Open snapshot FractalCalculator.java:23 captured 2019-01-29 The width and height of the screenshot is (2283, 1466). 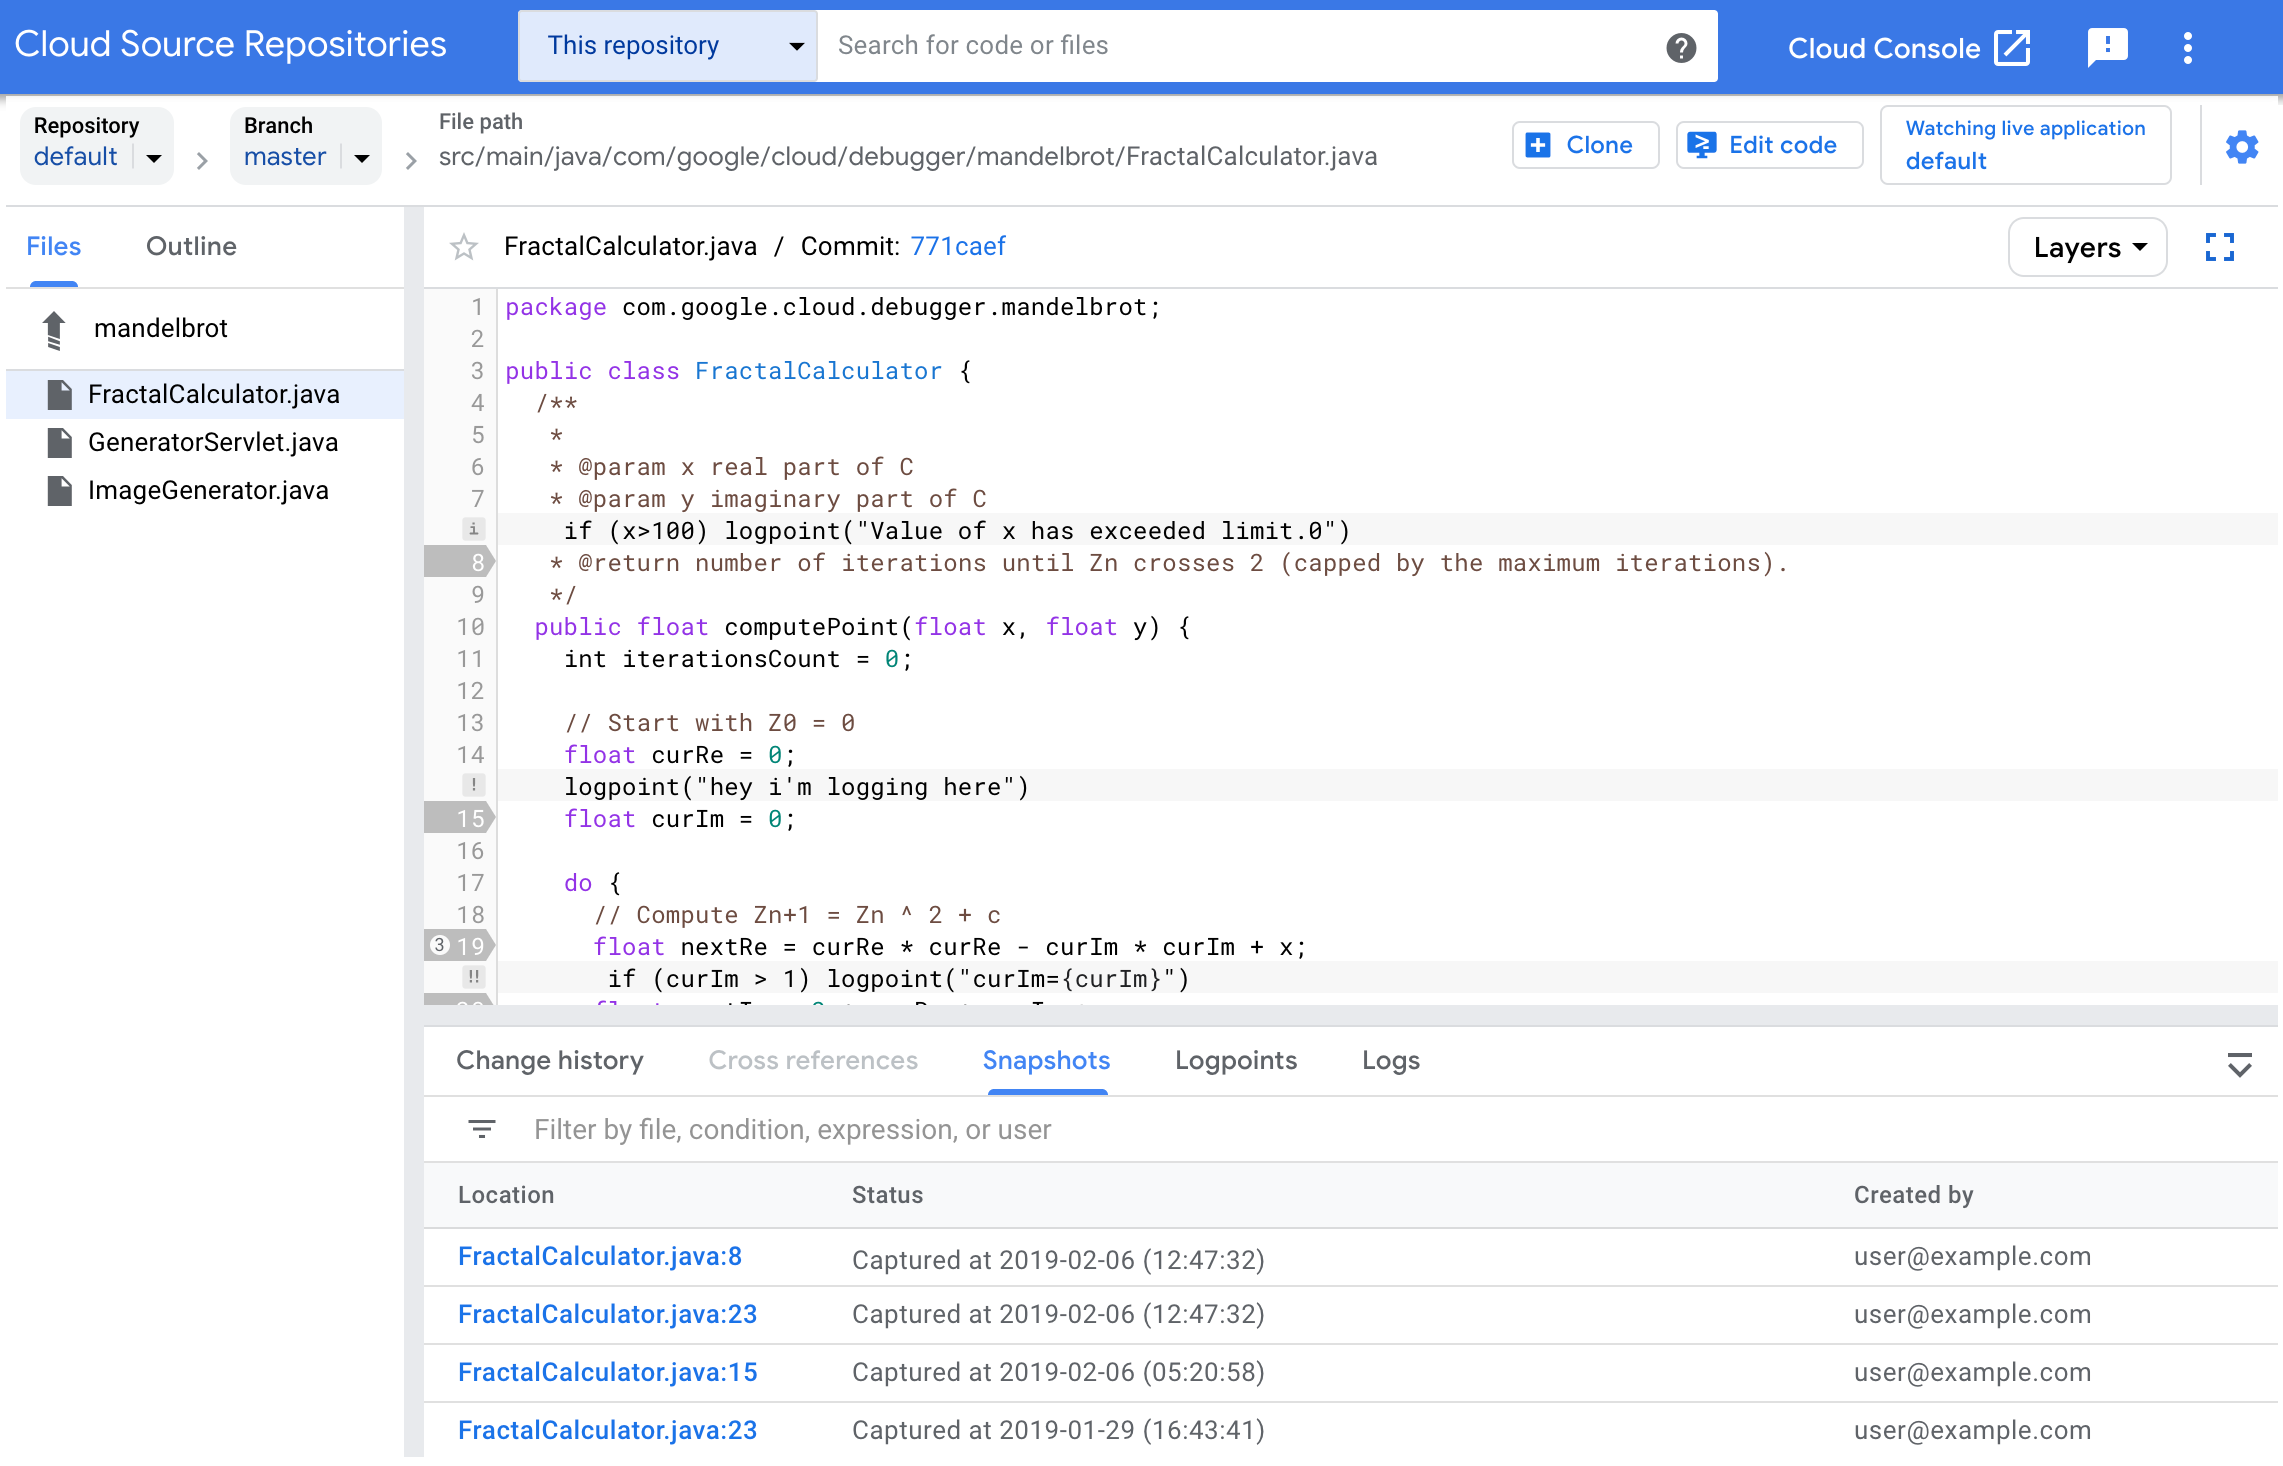(607, 1431)
